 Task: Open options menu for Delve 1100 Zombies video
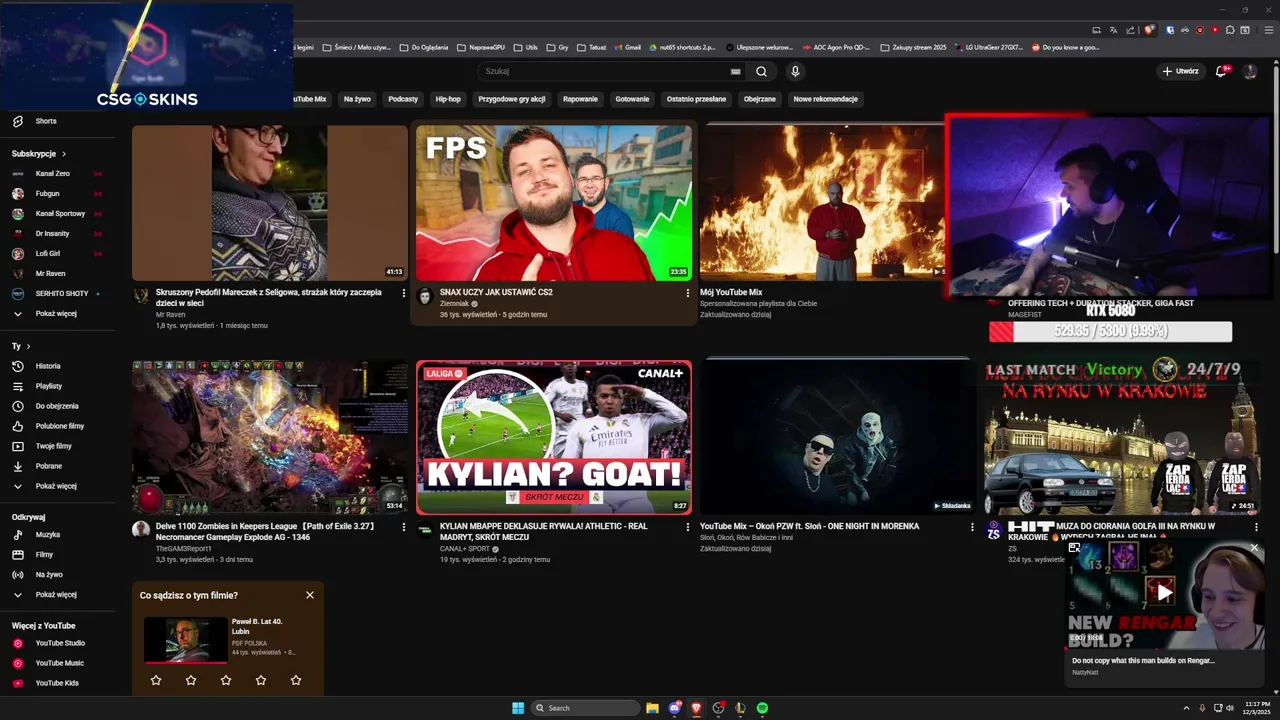click(404, 527)
